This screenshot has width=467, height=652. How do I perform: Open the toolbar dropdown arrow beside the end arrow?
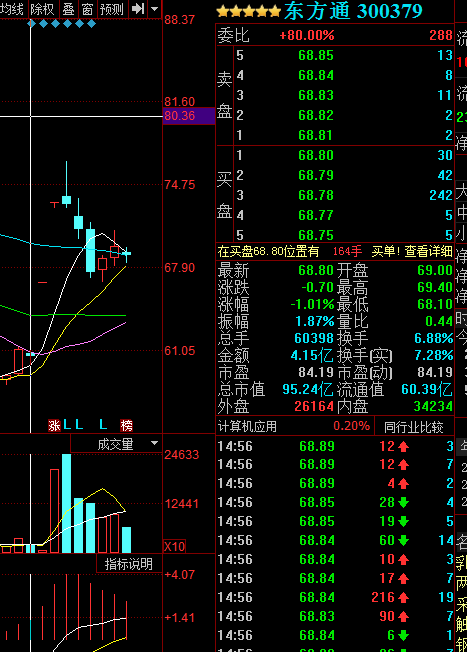[x=154, y=8]
